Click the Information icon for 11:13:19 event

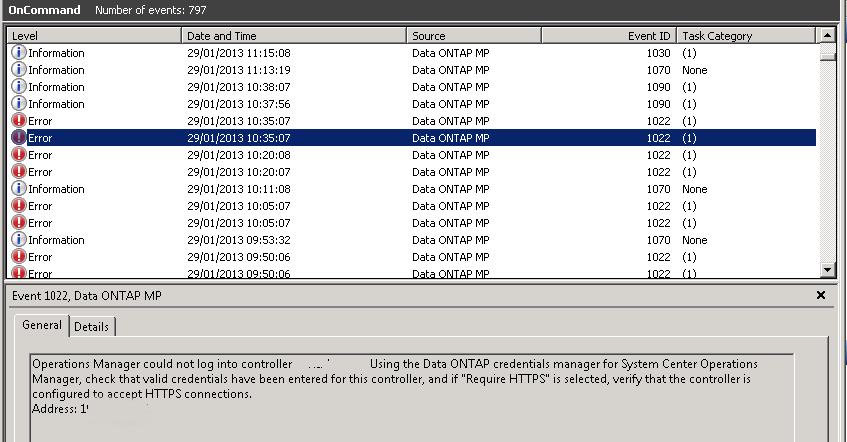tap(18, 70)
